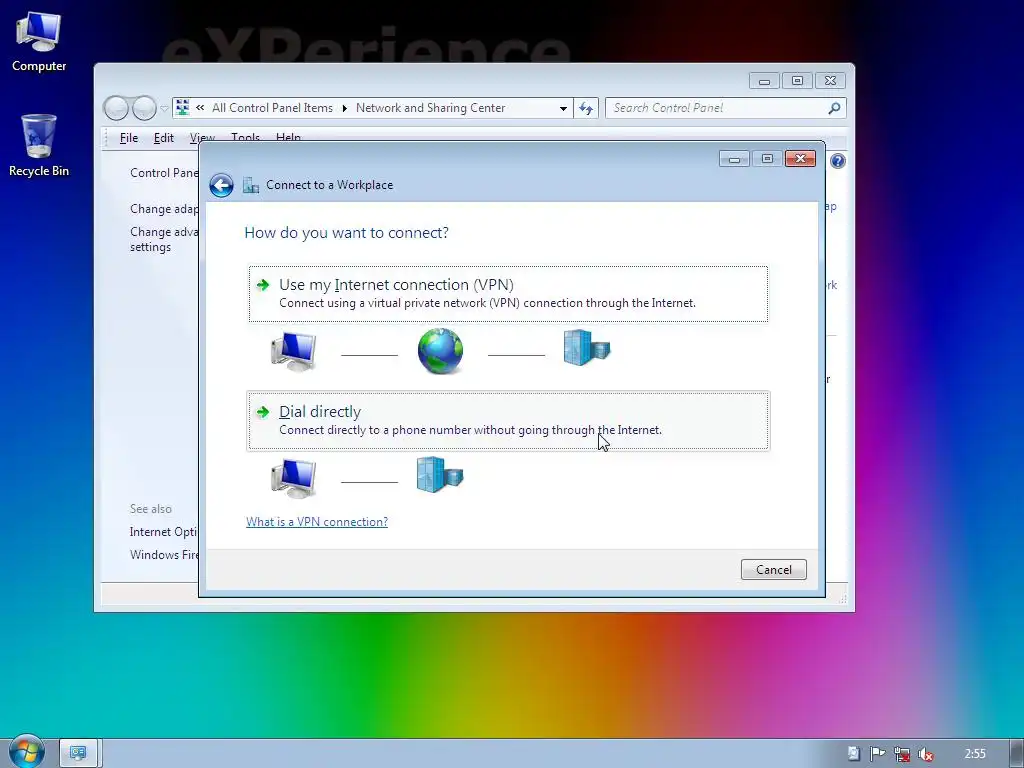Image resolution: width=1024 pixels, height=768 pixels.
Task: Open the View menu
Action: click(x=202, y=137)
